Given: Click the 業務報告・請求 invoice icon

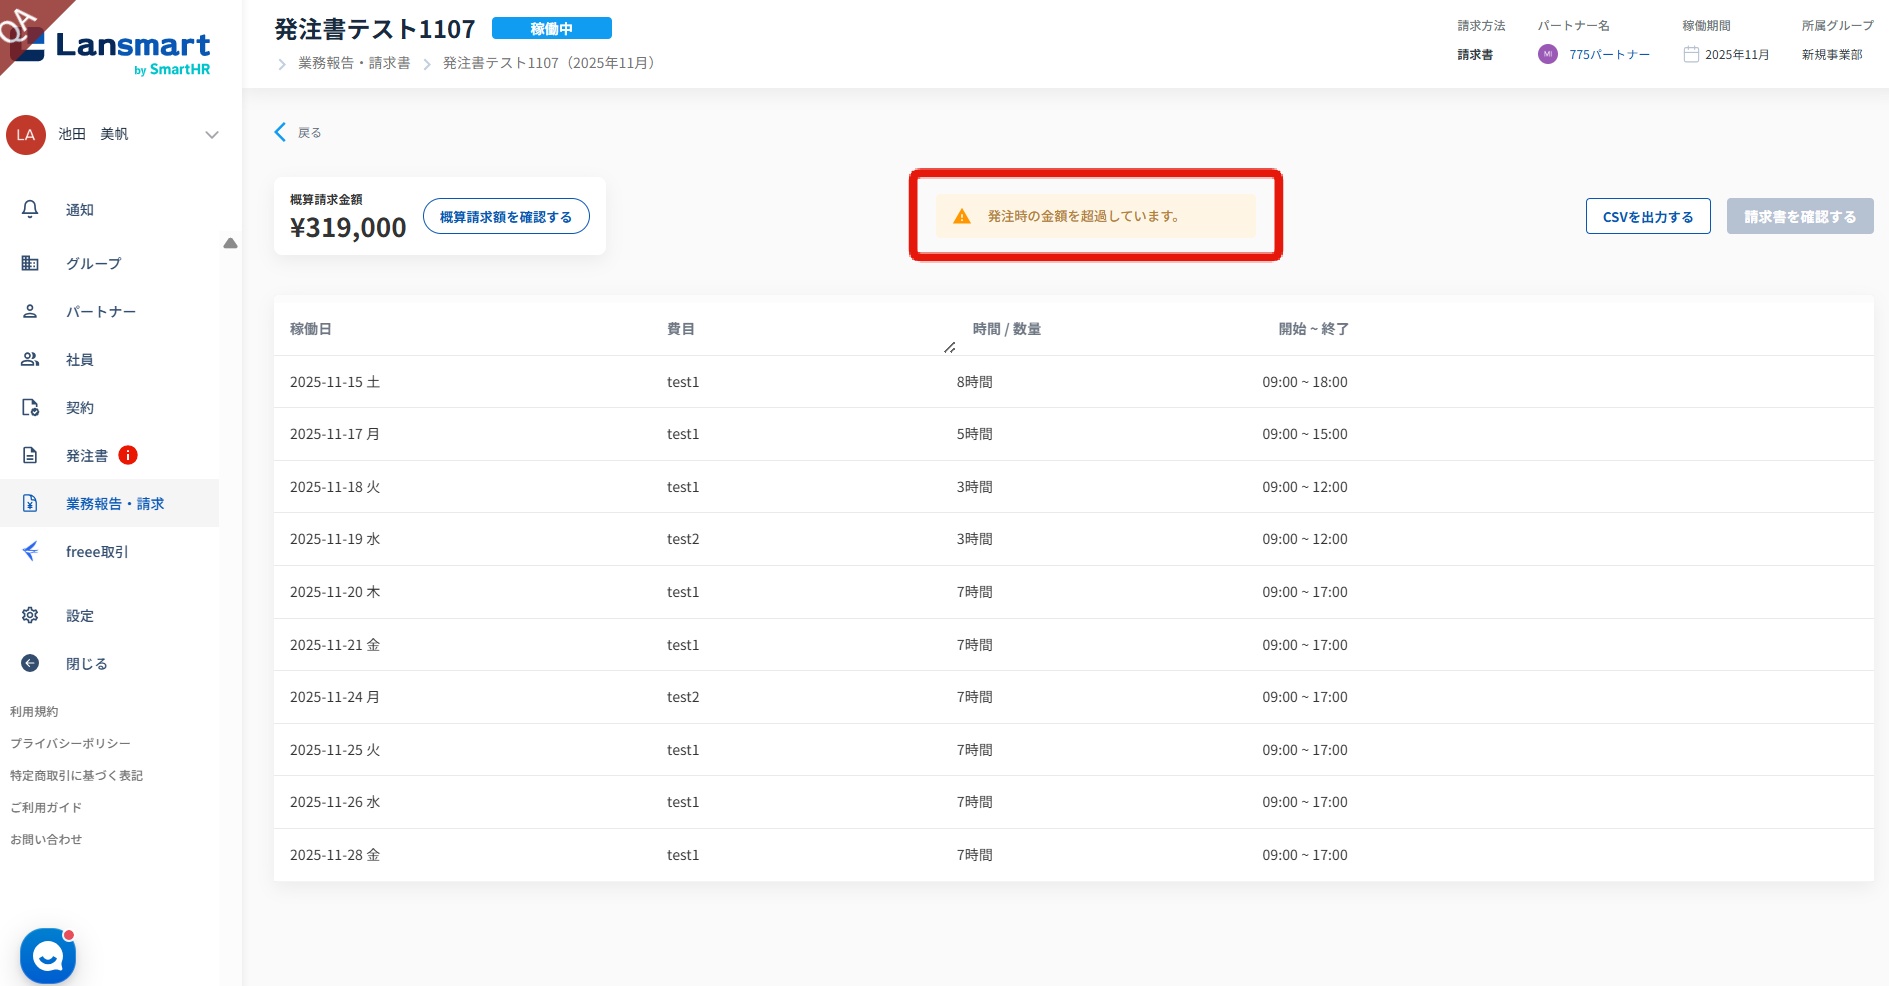Looking at the screenshot, I should click(x=30, y=503).
